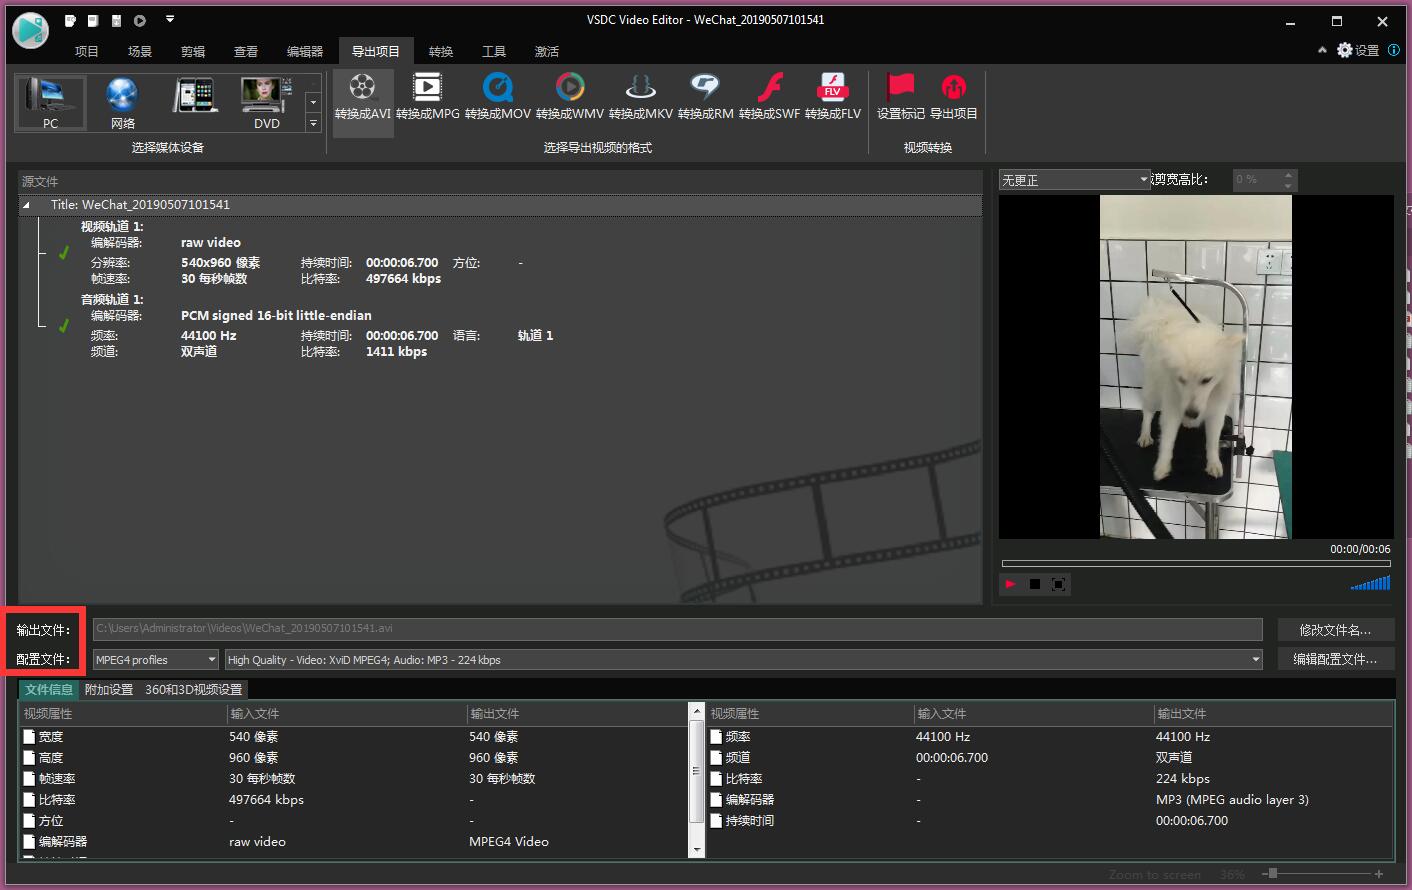Click the quick access save icon
Viewport: 1412px width, 890px height.
(x=116, y=20)
